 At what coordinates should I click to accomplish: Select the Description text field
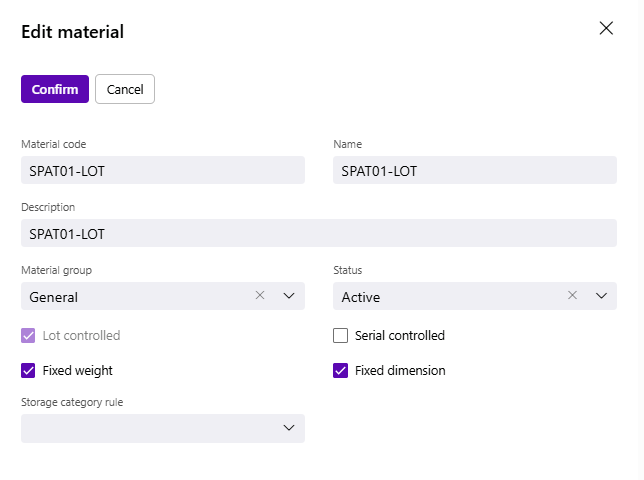click(x=318, y=233)
